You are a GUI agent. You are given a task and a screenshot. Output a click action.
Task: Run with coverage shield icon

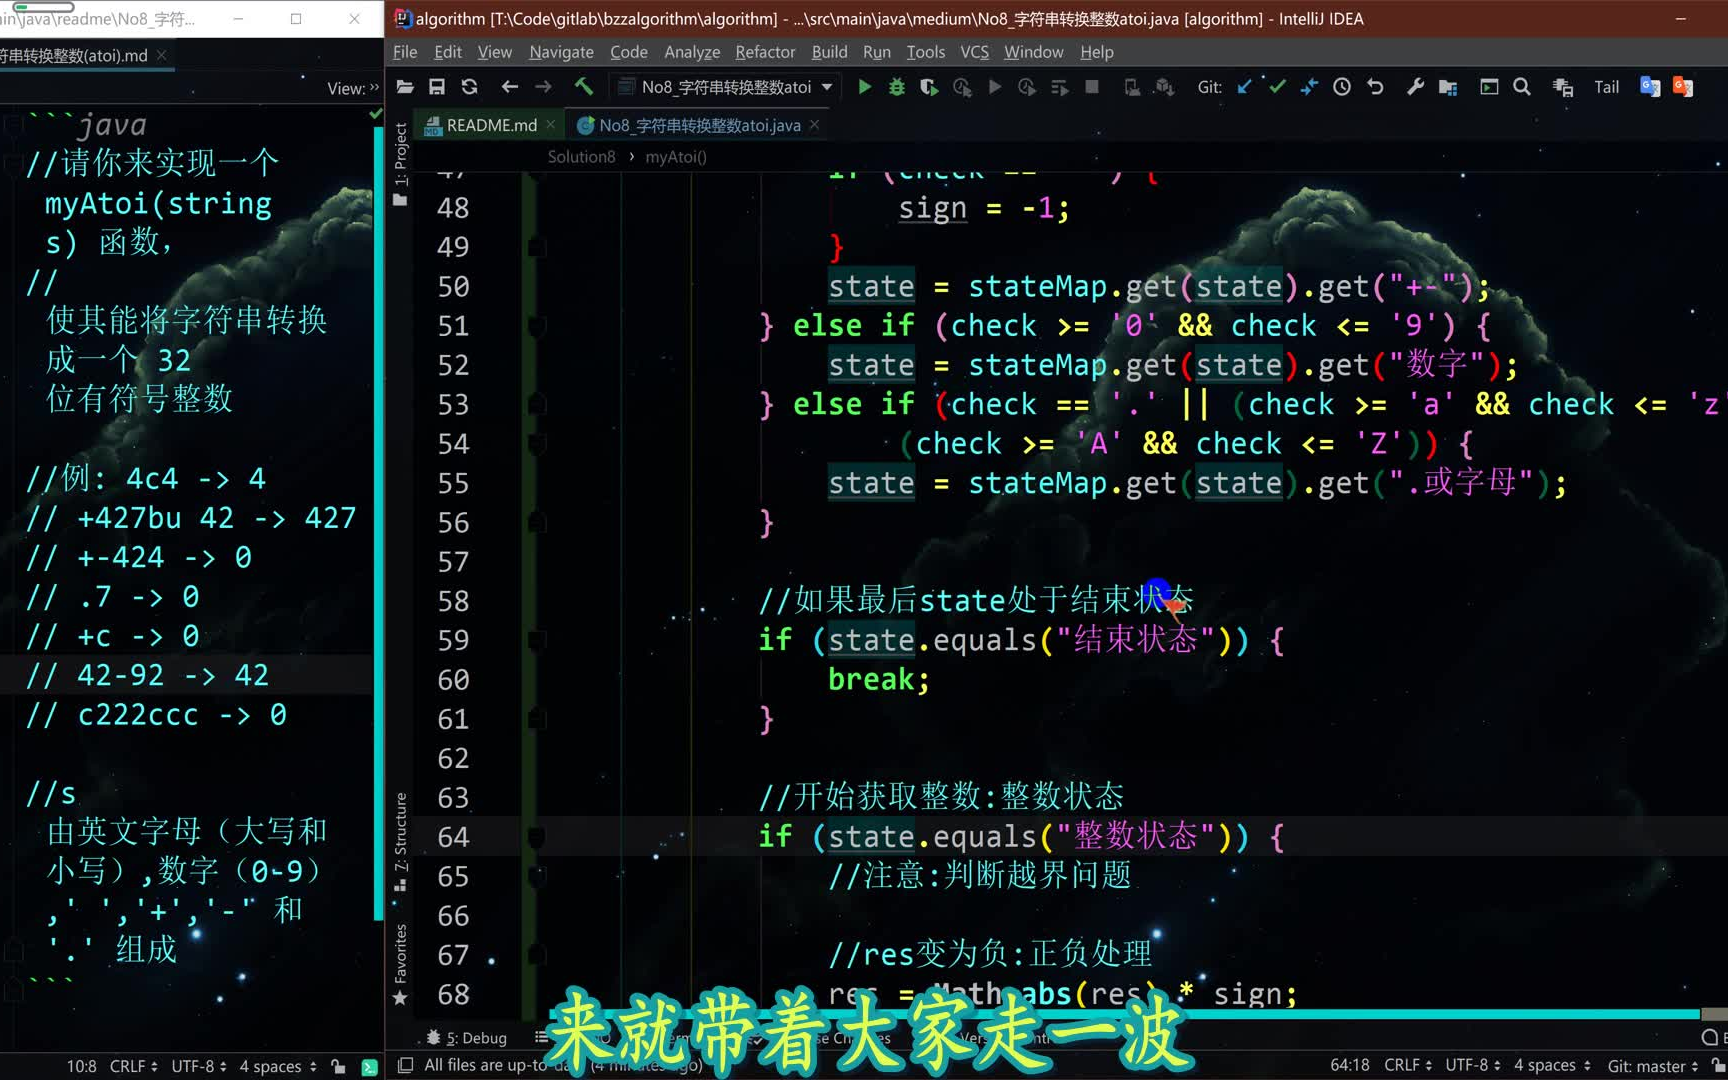[x=929, y=87]
